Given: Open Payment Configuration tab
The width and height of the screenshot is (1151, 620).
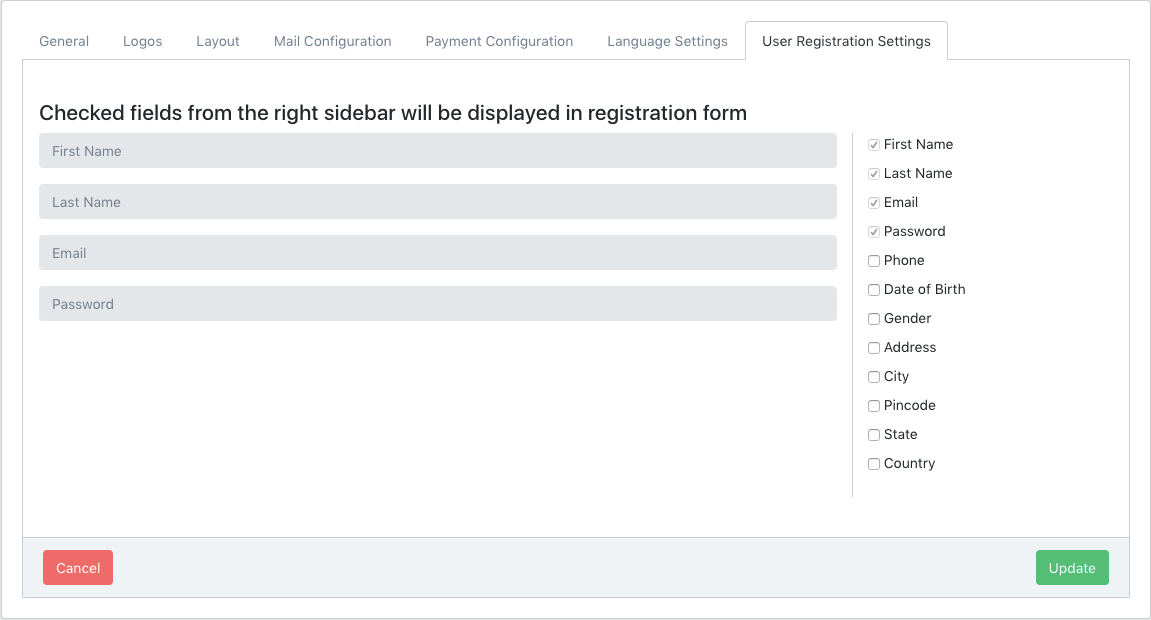Looking at the screenshot, I should pos(499,41).
